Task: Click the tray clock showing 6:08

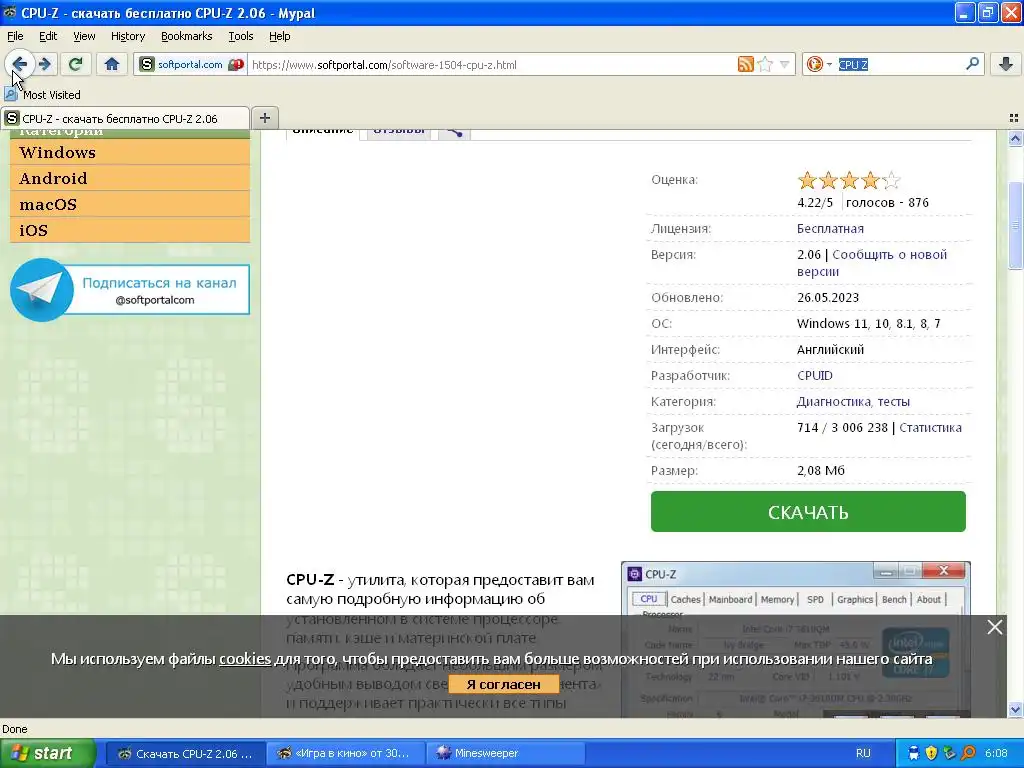Action: [997, 753]
